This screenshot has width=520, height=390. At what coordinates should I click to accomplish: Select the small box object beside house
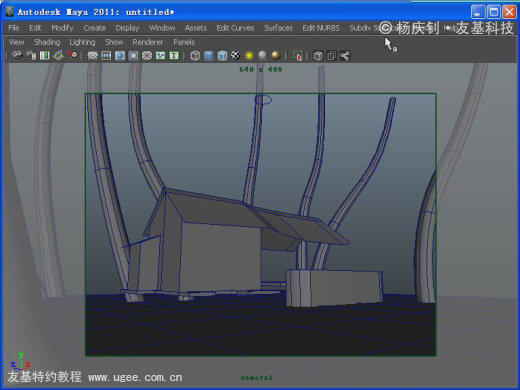(x=333, y=287)
